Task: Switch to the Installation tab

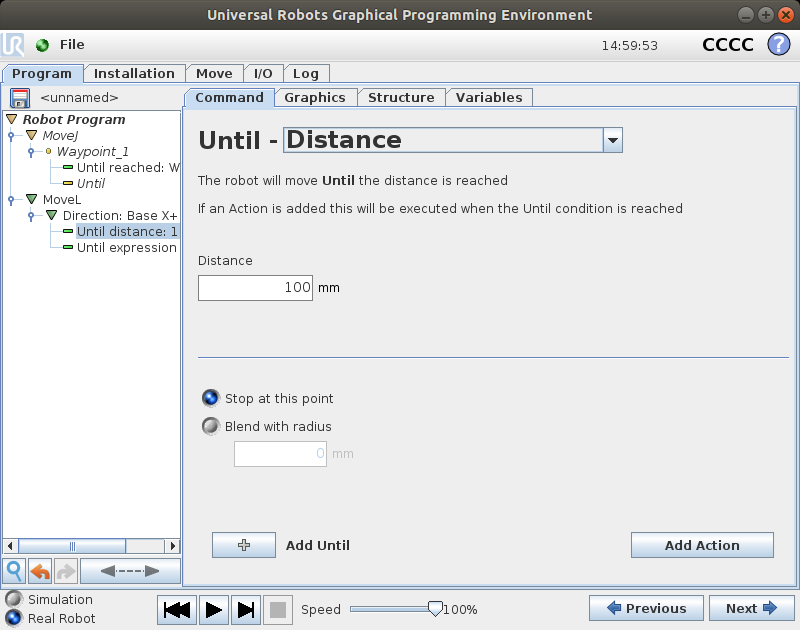Action: coord(134,73)
